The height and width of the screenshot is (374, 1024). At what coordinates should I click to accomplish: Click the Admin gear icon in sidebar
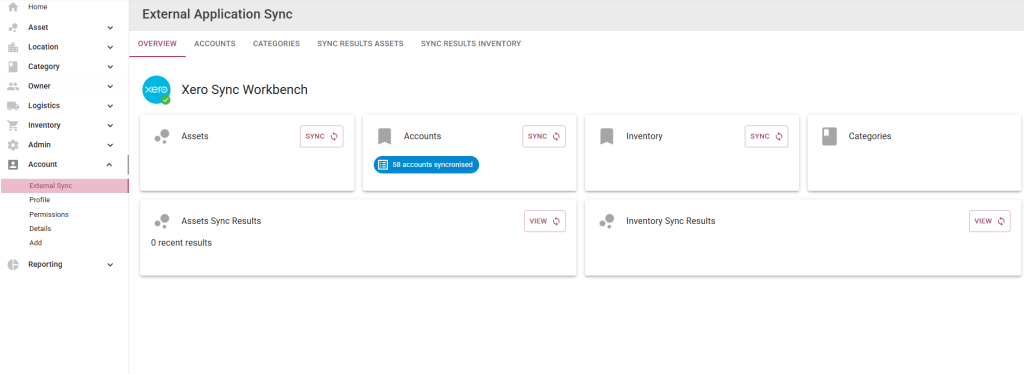[x=12, y=145]
